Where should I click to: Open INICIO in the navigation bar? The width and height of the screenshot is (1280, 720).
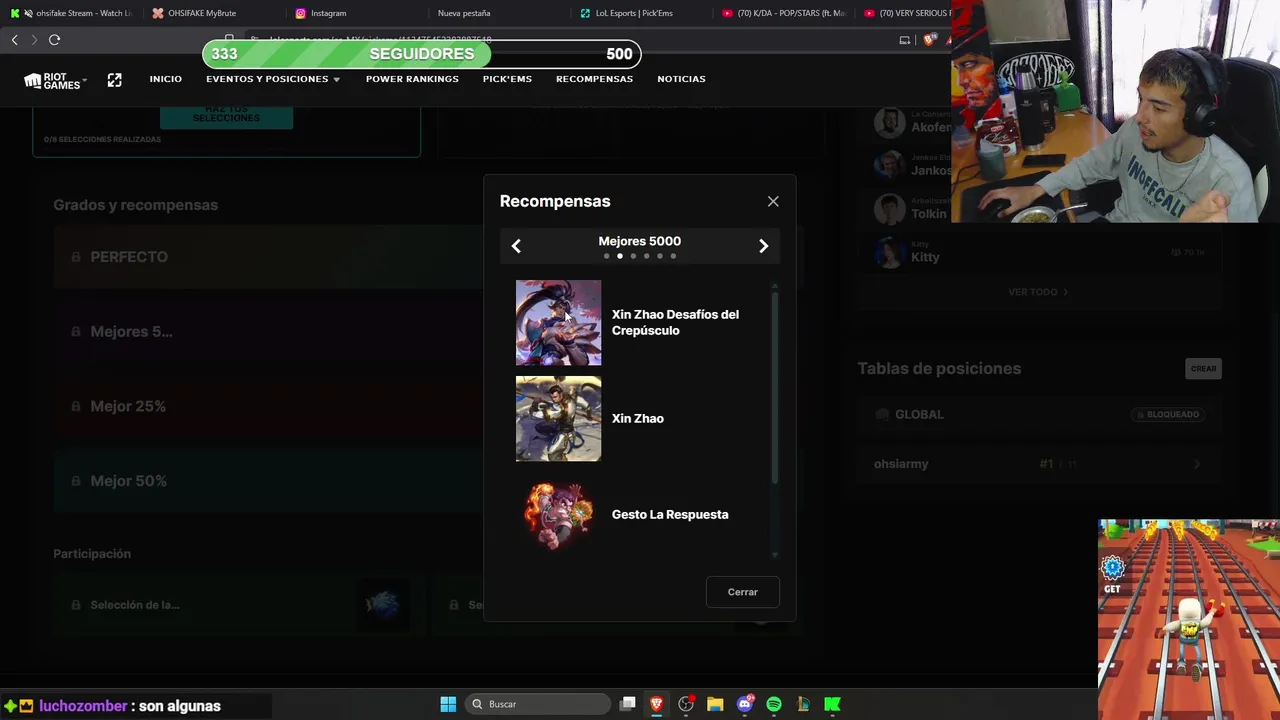(x=166, y=79)
